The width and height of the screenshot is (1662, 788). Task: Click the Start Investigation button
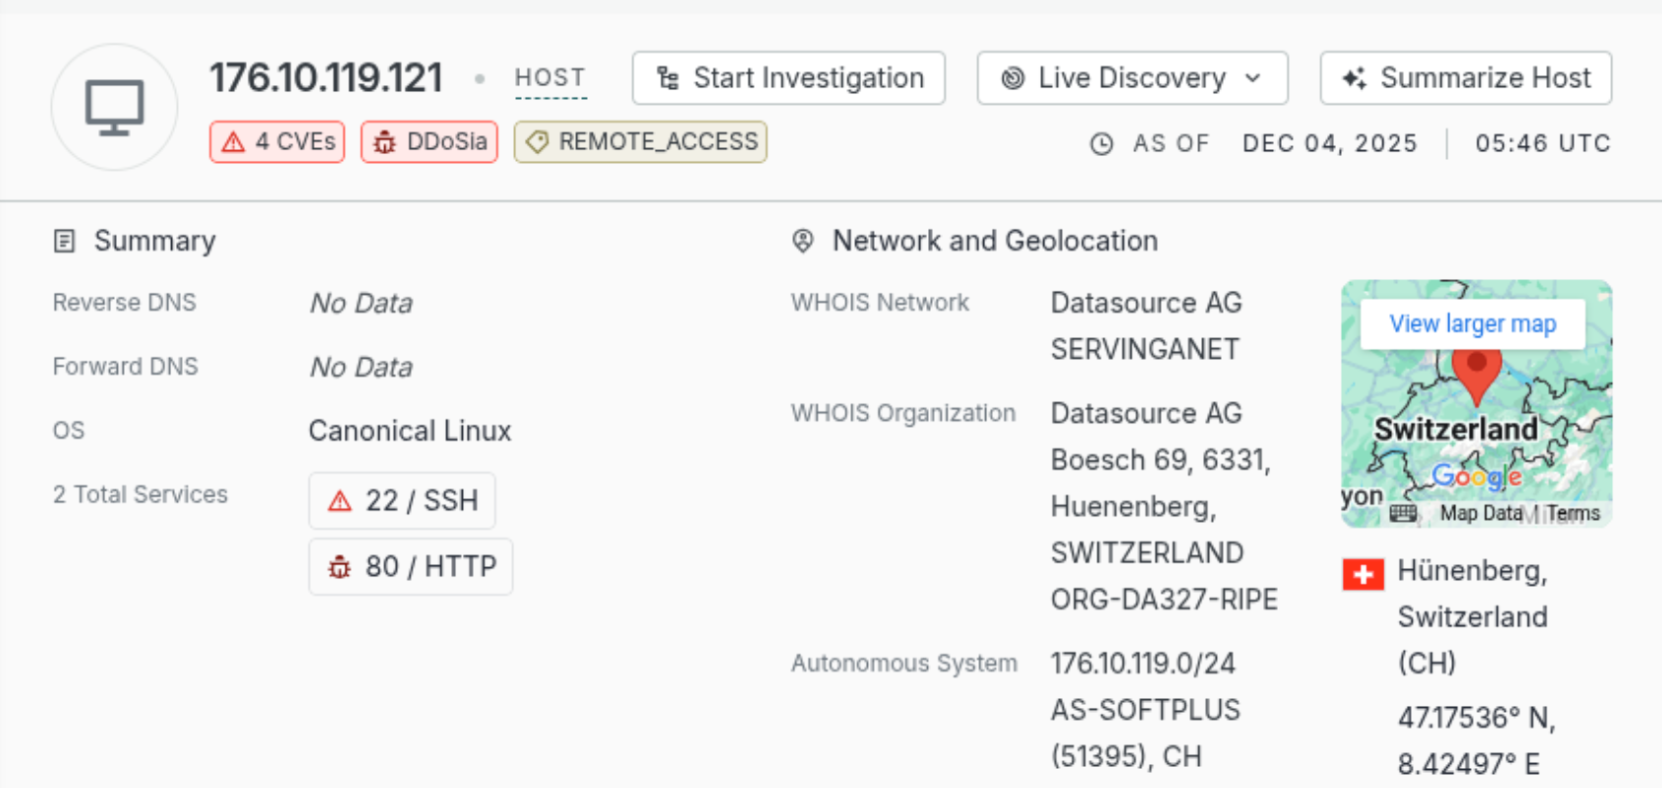pyautogui.click(x=788, y=78)
